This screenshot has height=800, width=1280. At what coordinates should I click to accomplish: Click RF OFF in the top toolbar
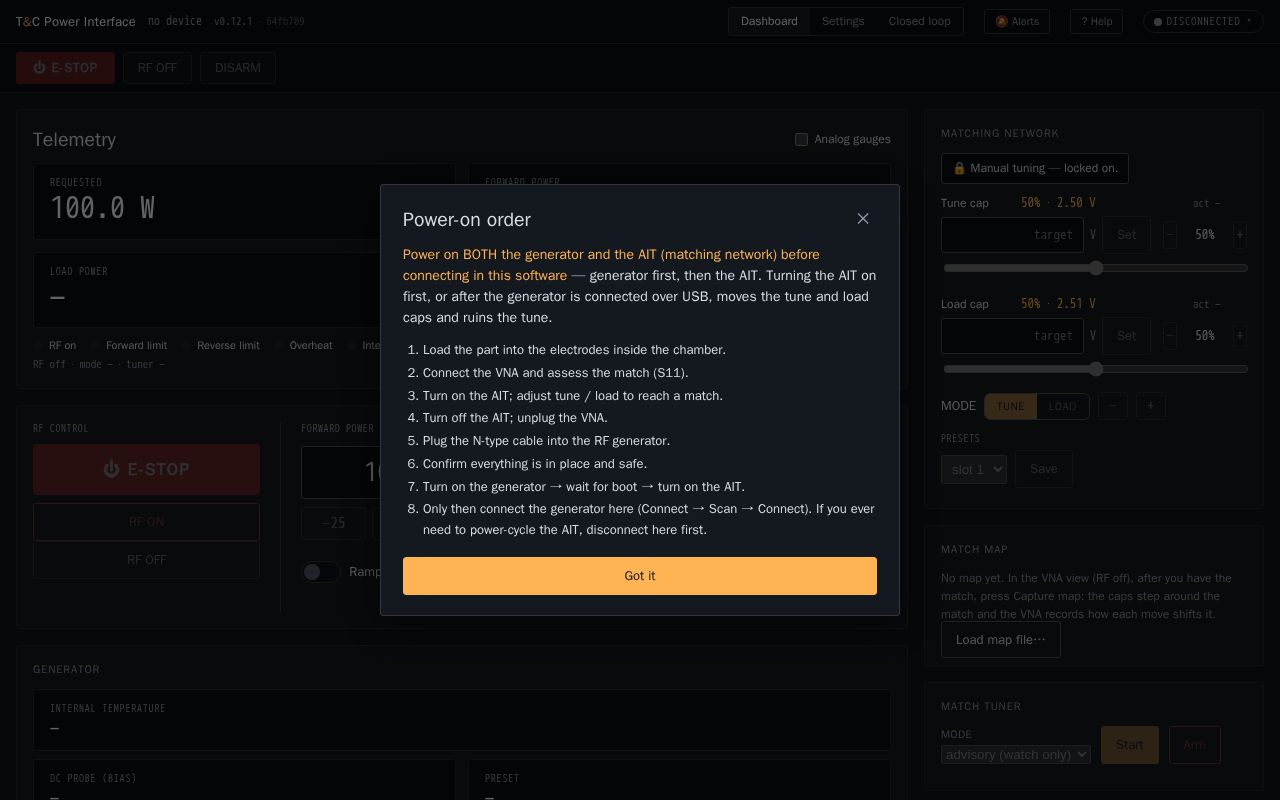click(157, 68)
